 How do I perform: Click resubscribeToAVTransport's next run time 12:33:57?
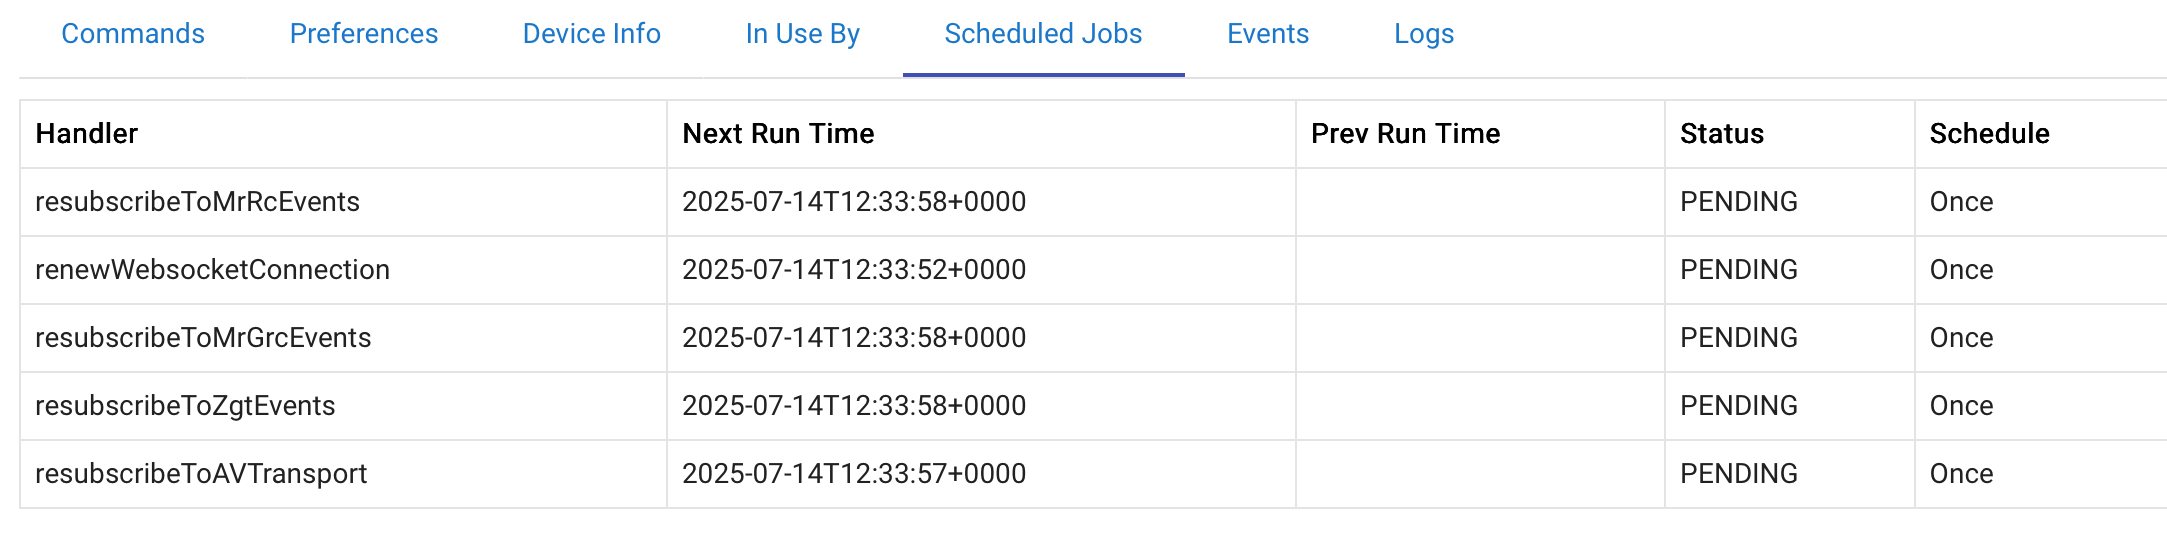point(853,474)
